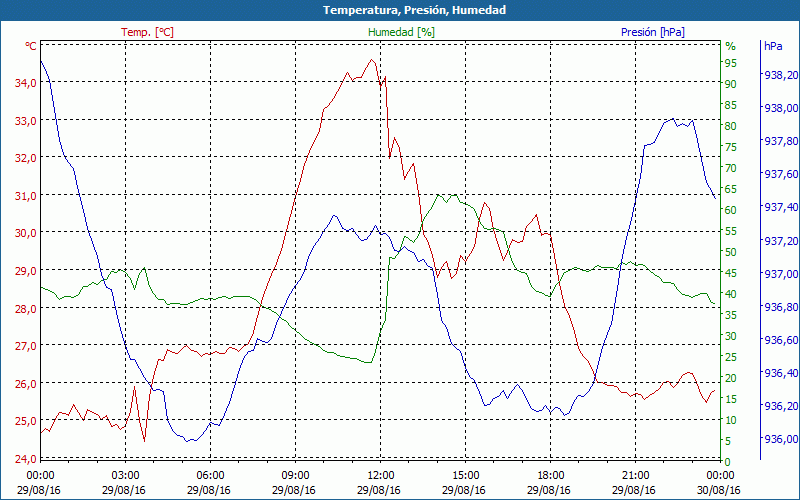Click temperature axis value 26,0
This screenshot has width=800, height=500.
tap(25, 384)
